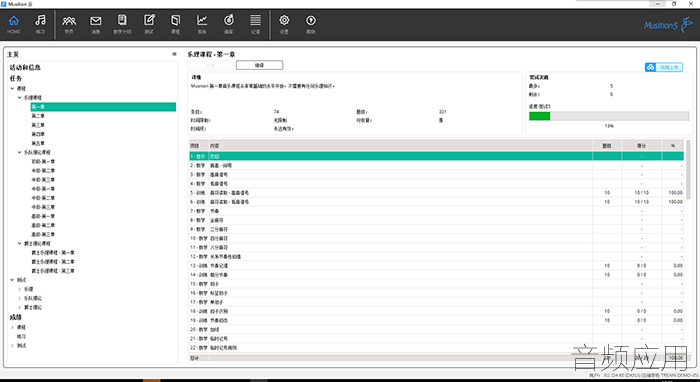Select 爵士乐理课程·第一章 tree item
700x382 pixels.
pos(53,253)
